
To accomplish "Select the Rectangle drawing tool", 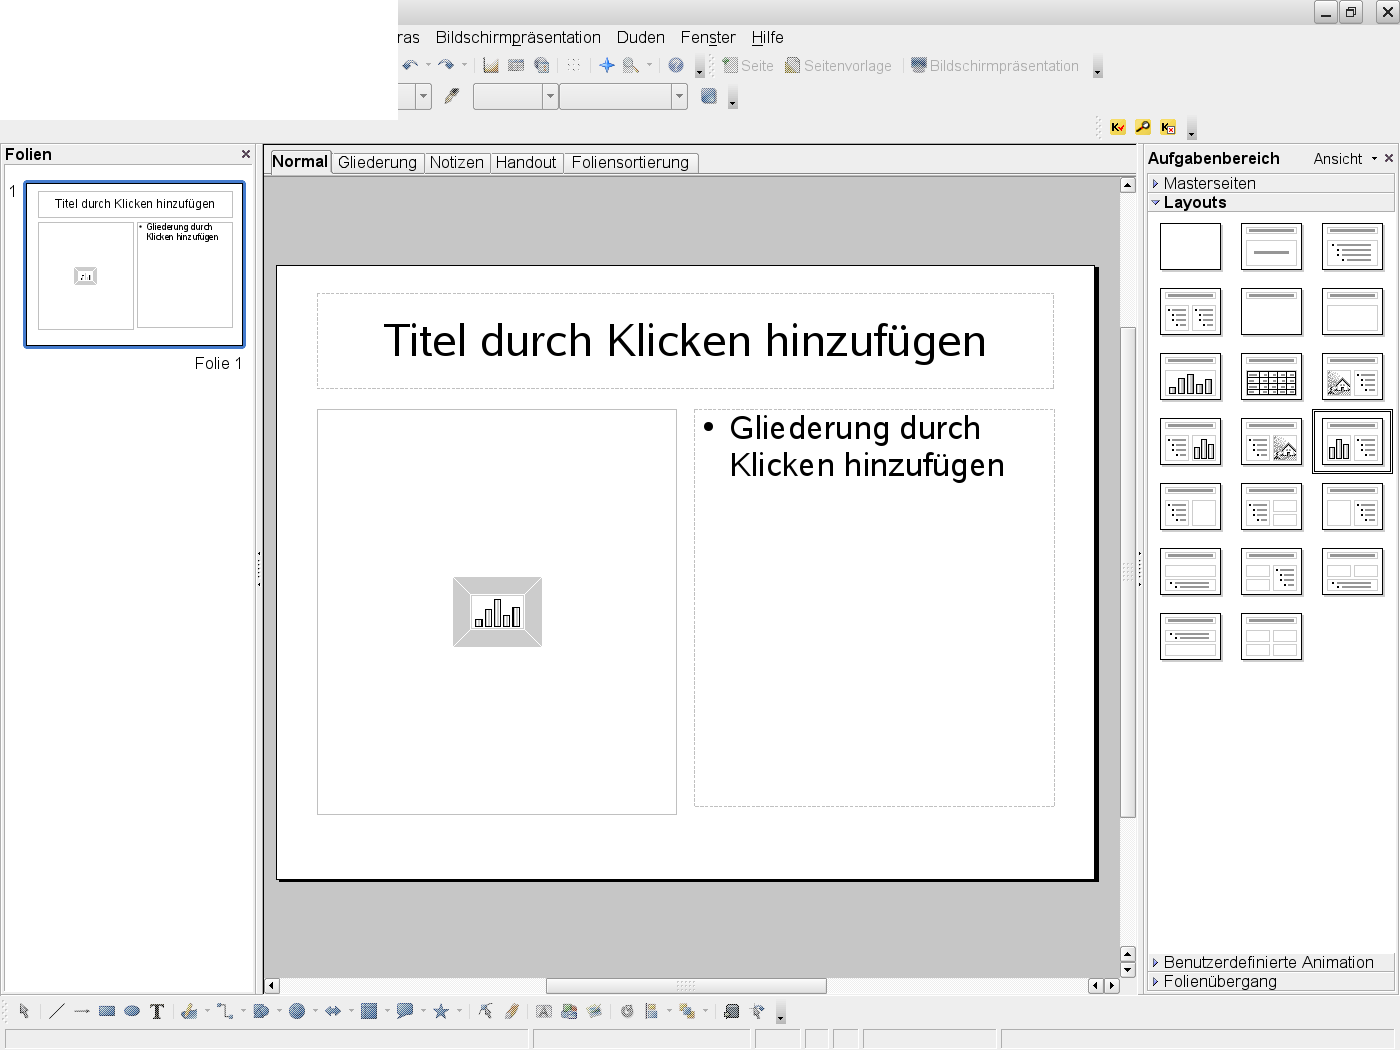I will (107, 1011).
